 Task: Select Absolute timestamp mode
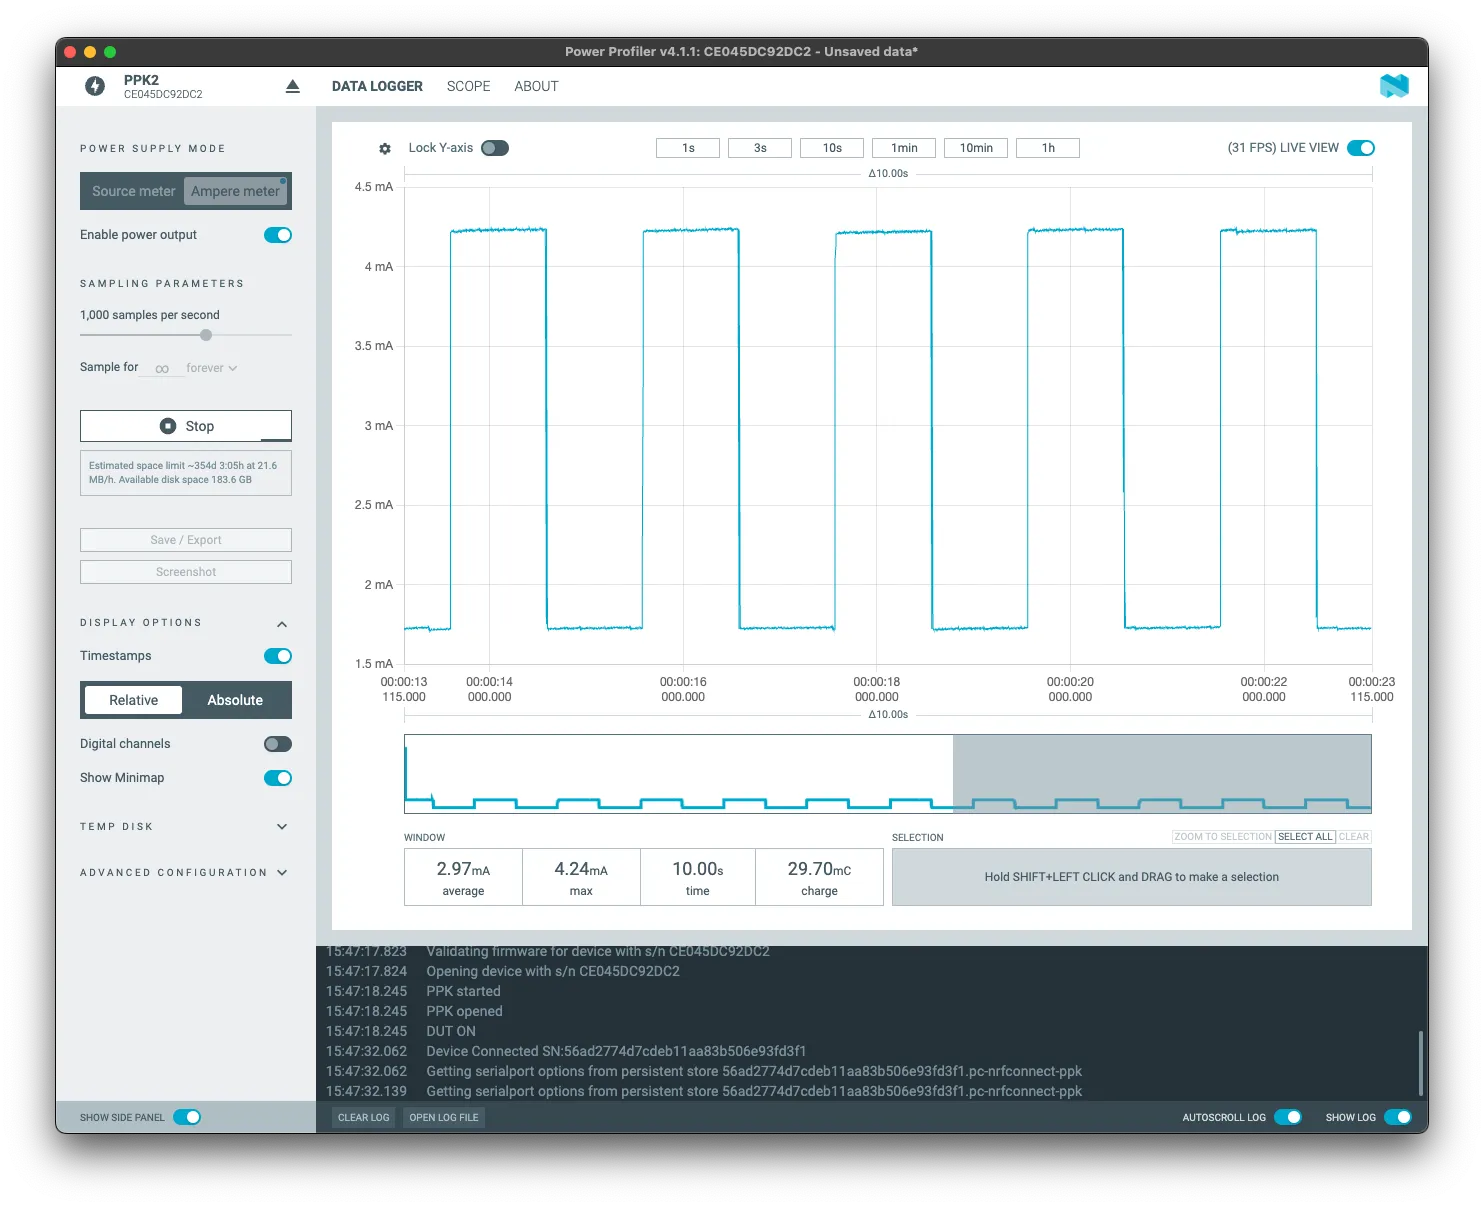point(235,700)
